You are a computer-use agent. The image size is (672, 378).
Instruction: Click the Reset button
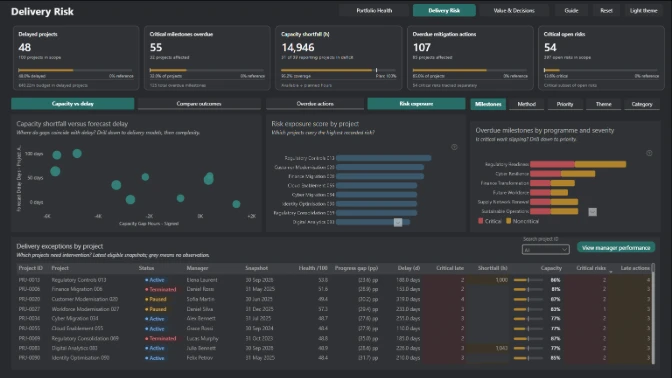coord(606,10)
